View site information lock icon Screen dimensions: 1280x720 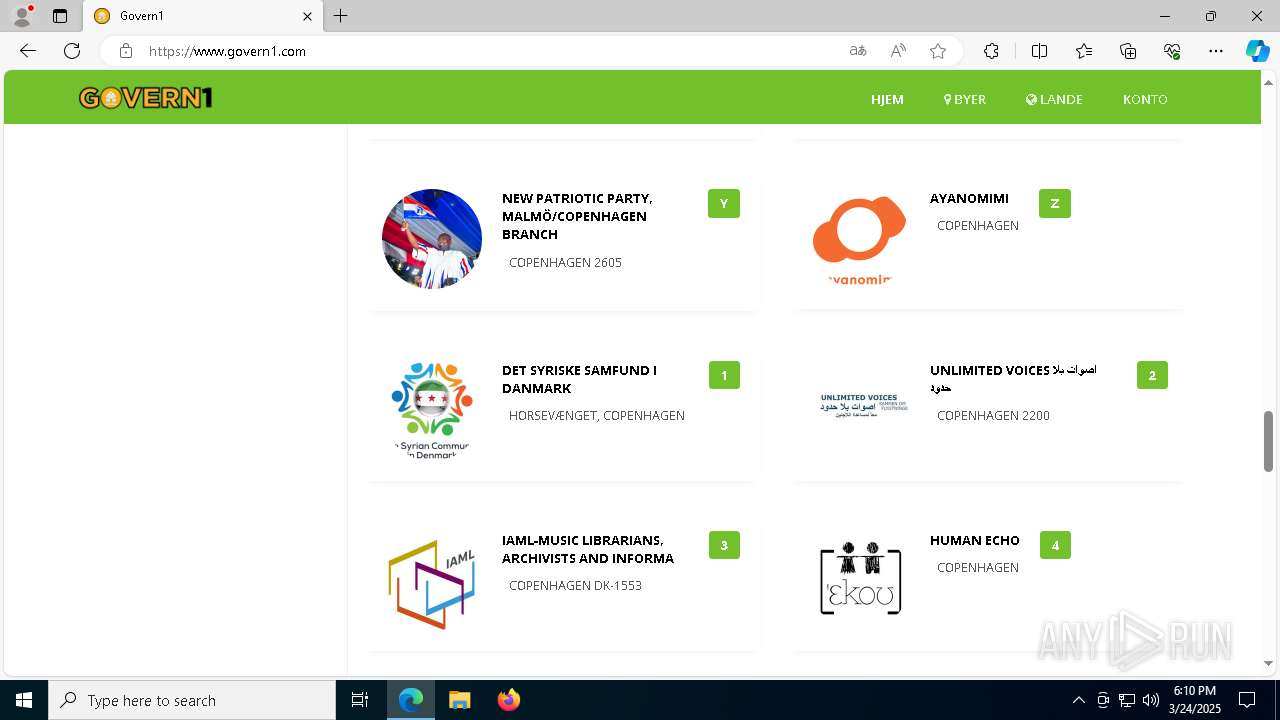tap(125, 51)
